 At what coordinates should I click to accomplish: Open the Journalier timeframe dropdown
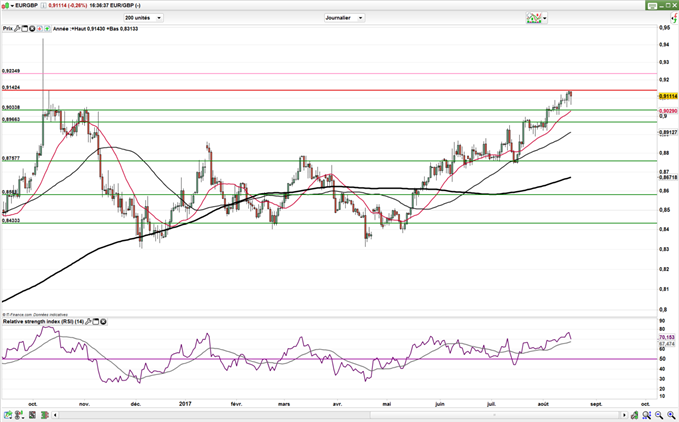point(345,18)
